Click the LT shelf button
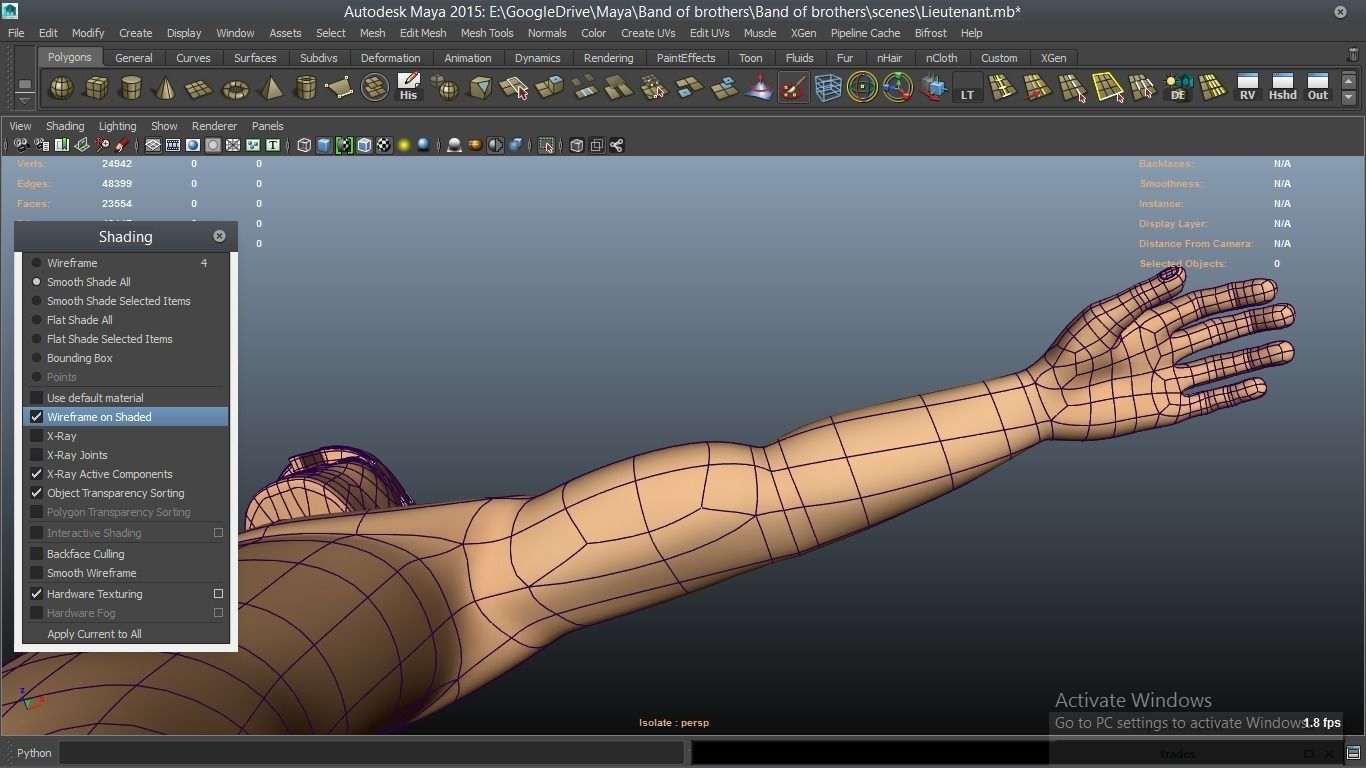Image resolution: width=1366 pixels, height=768 pixels. pos(967,89)
